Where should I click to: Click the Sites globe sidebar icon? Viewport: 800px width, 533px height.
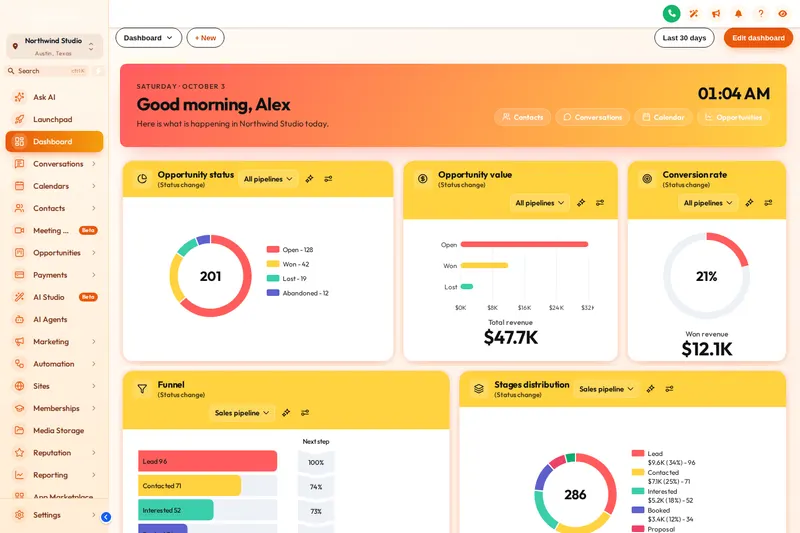click(19, 386)
